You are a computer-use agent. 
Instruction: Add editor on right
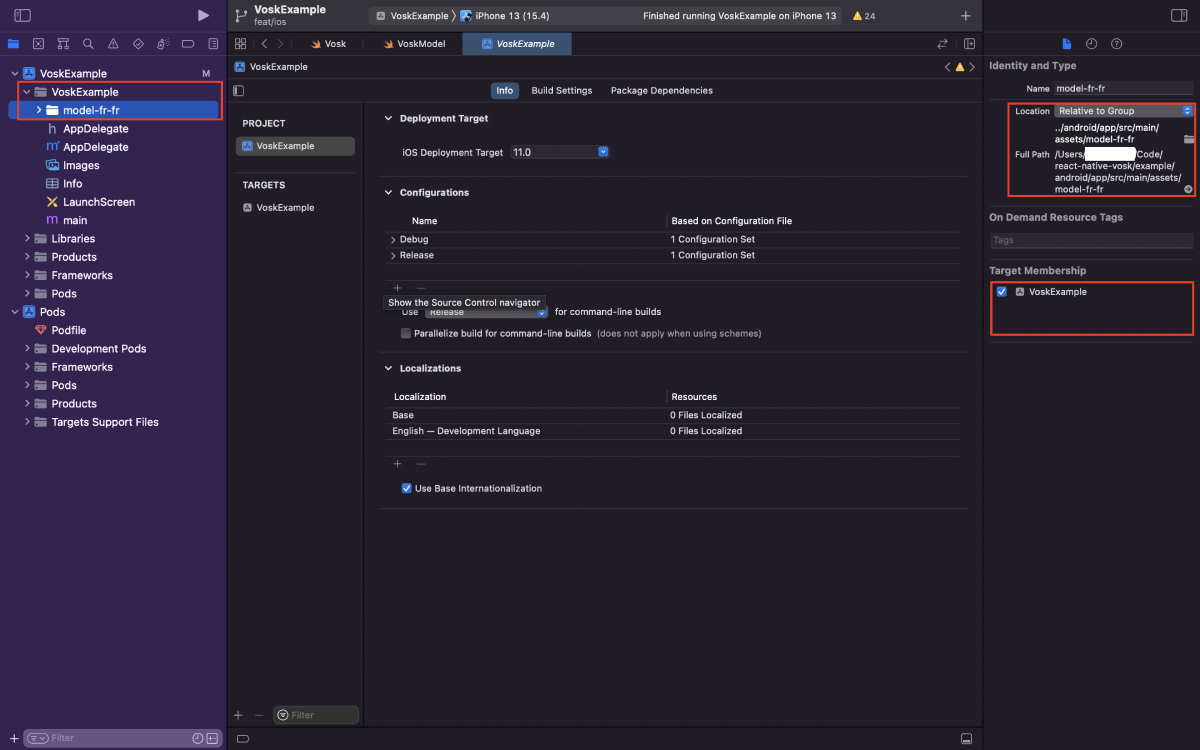point(969,44)
